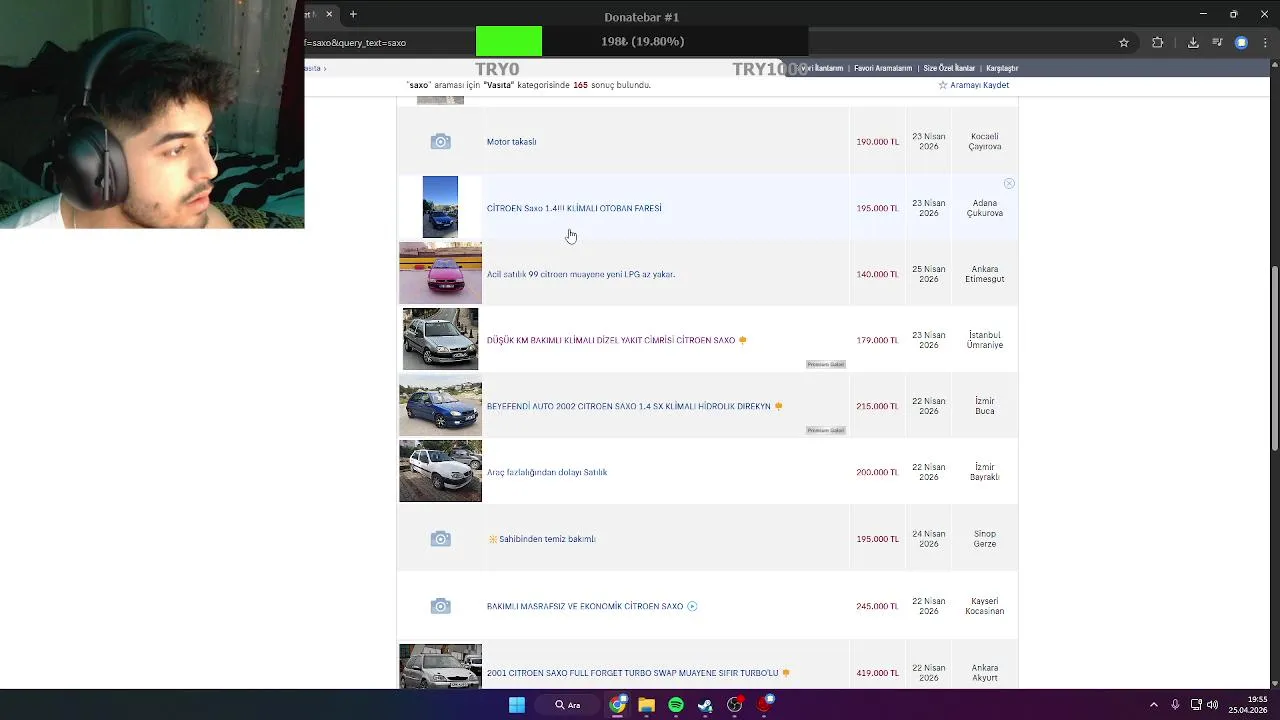Viewport: 1280px width, 720px height.
Task: Click camera placeholder of Sahibinden temiz bakımlı
Action: [x=440, y=539]
